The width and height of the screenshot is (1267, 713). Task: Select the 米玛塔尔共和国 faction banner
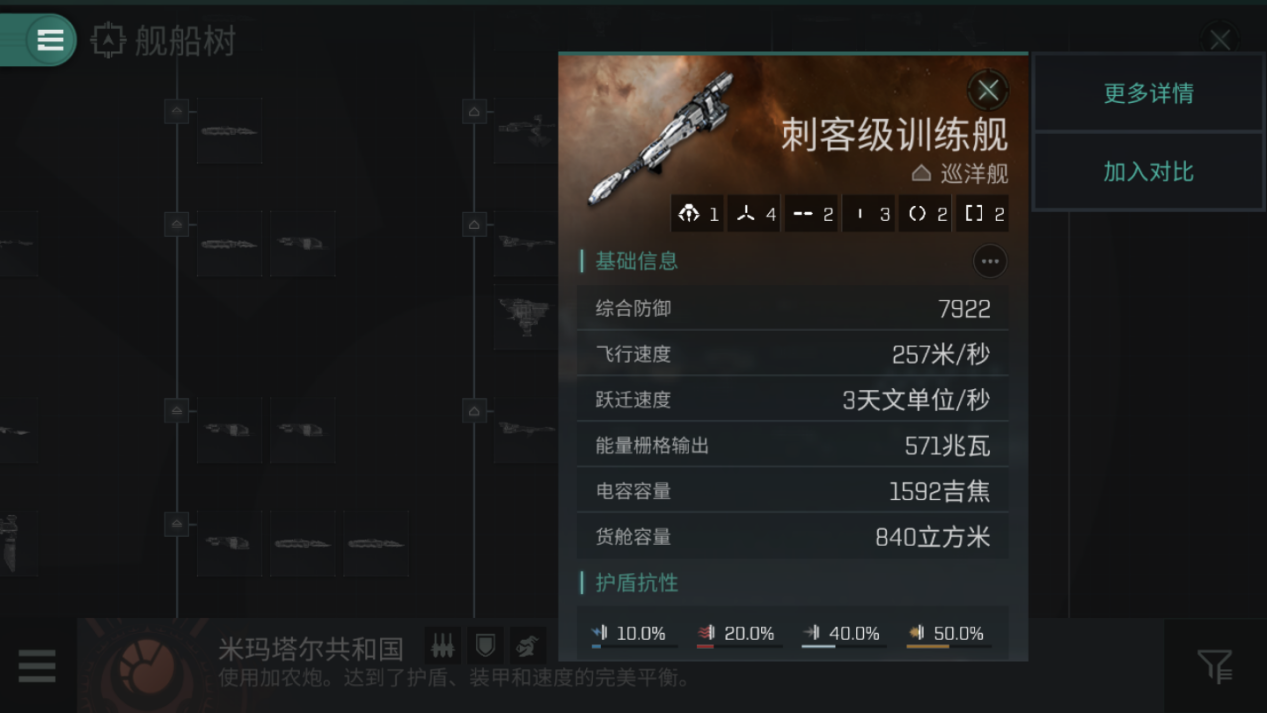[620, 665]
